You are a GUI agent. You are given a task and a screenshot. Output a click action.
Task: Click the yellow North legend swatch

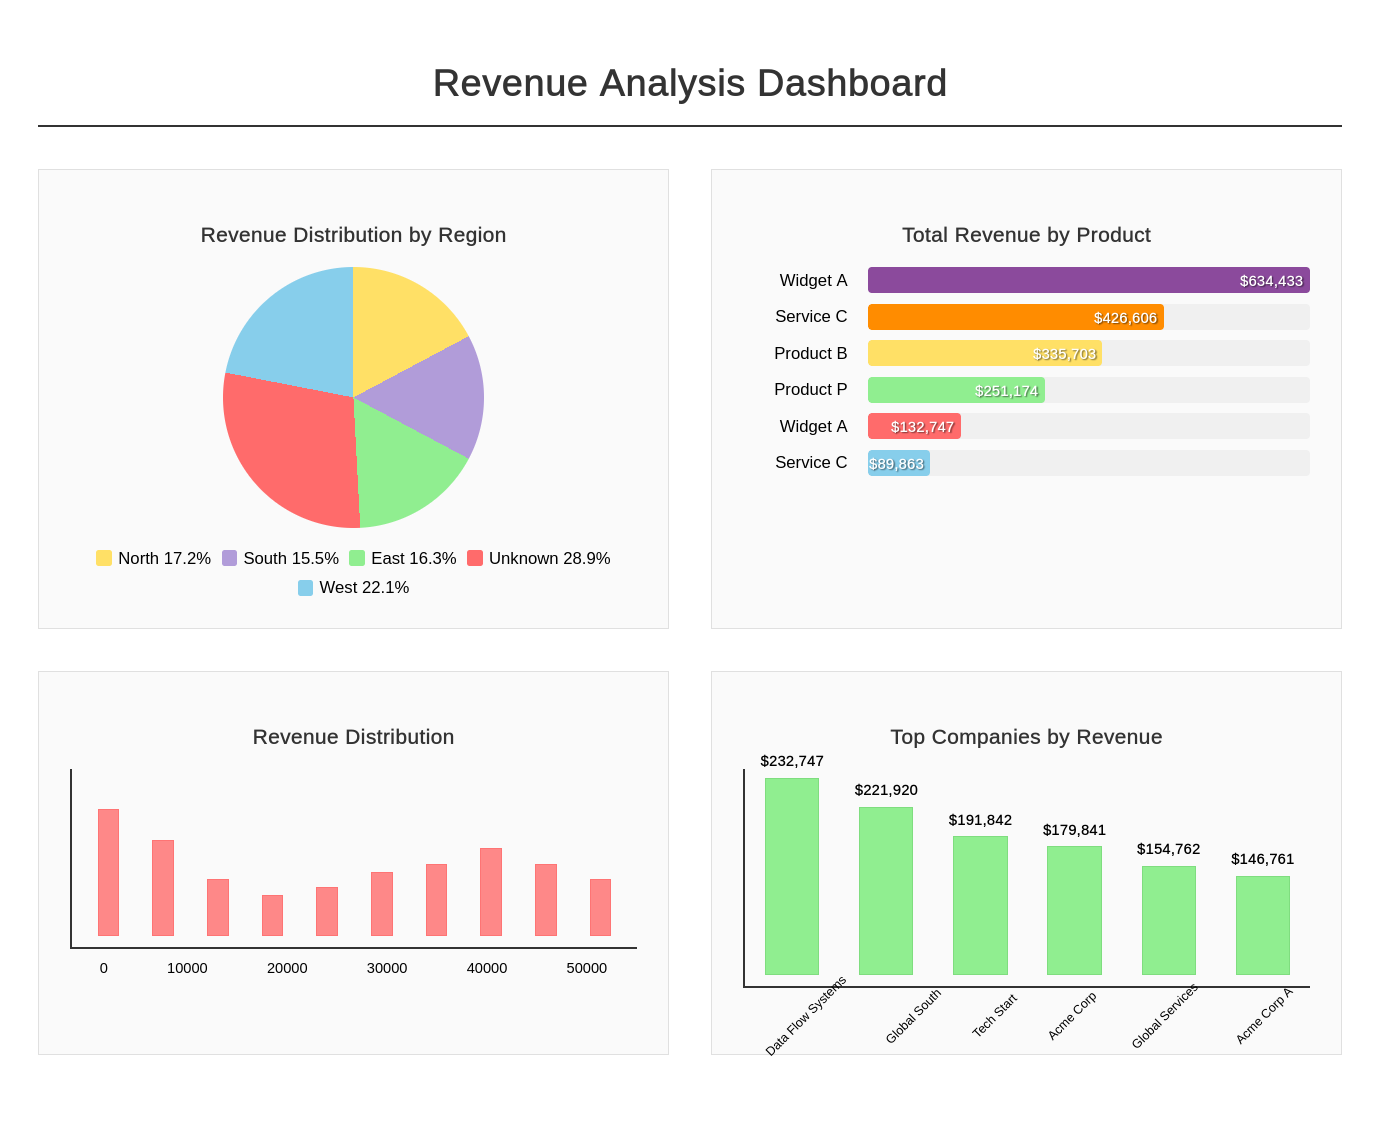tap(104, 558)
